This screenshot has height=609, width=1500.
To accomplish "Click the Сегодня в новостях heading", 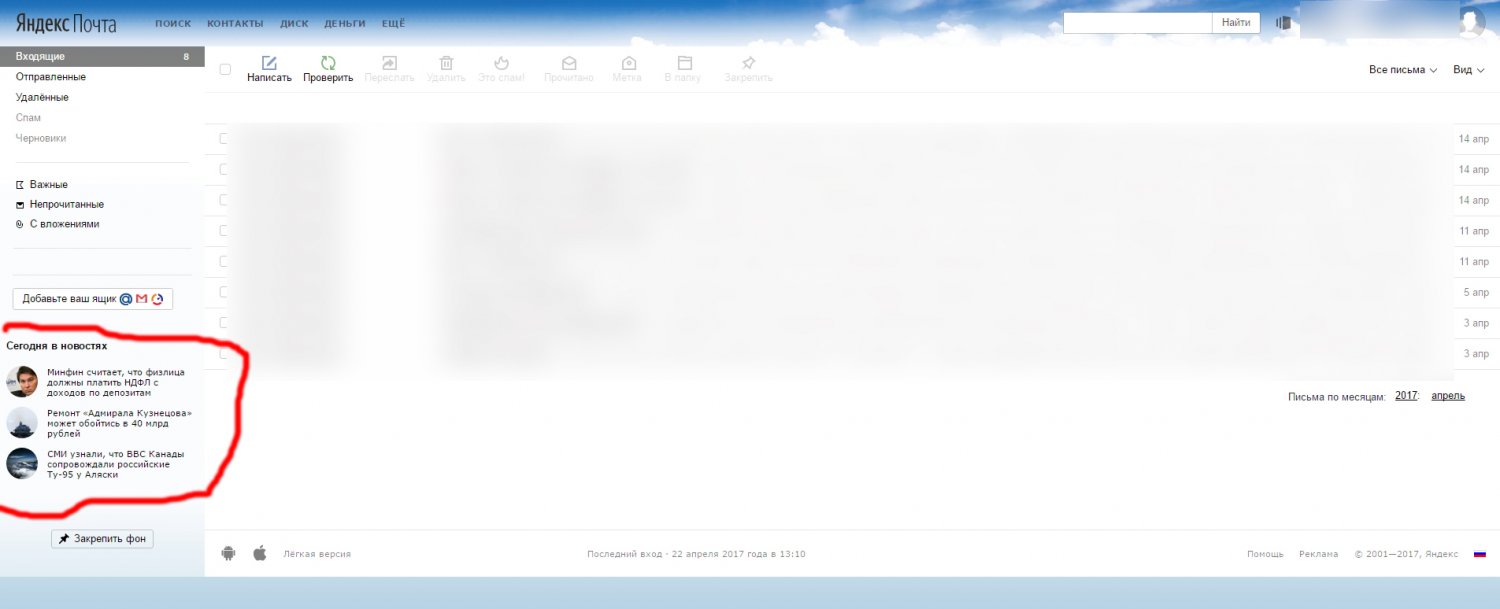I will click(x=56, y=346).
